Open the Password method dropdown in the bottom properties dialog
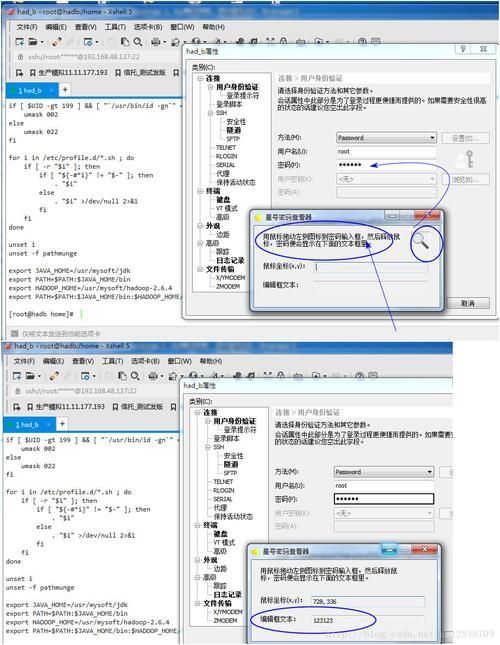500x645 pixels. (384, 471)
